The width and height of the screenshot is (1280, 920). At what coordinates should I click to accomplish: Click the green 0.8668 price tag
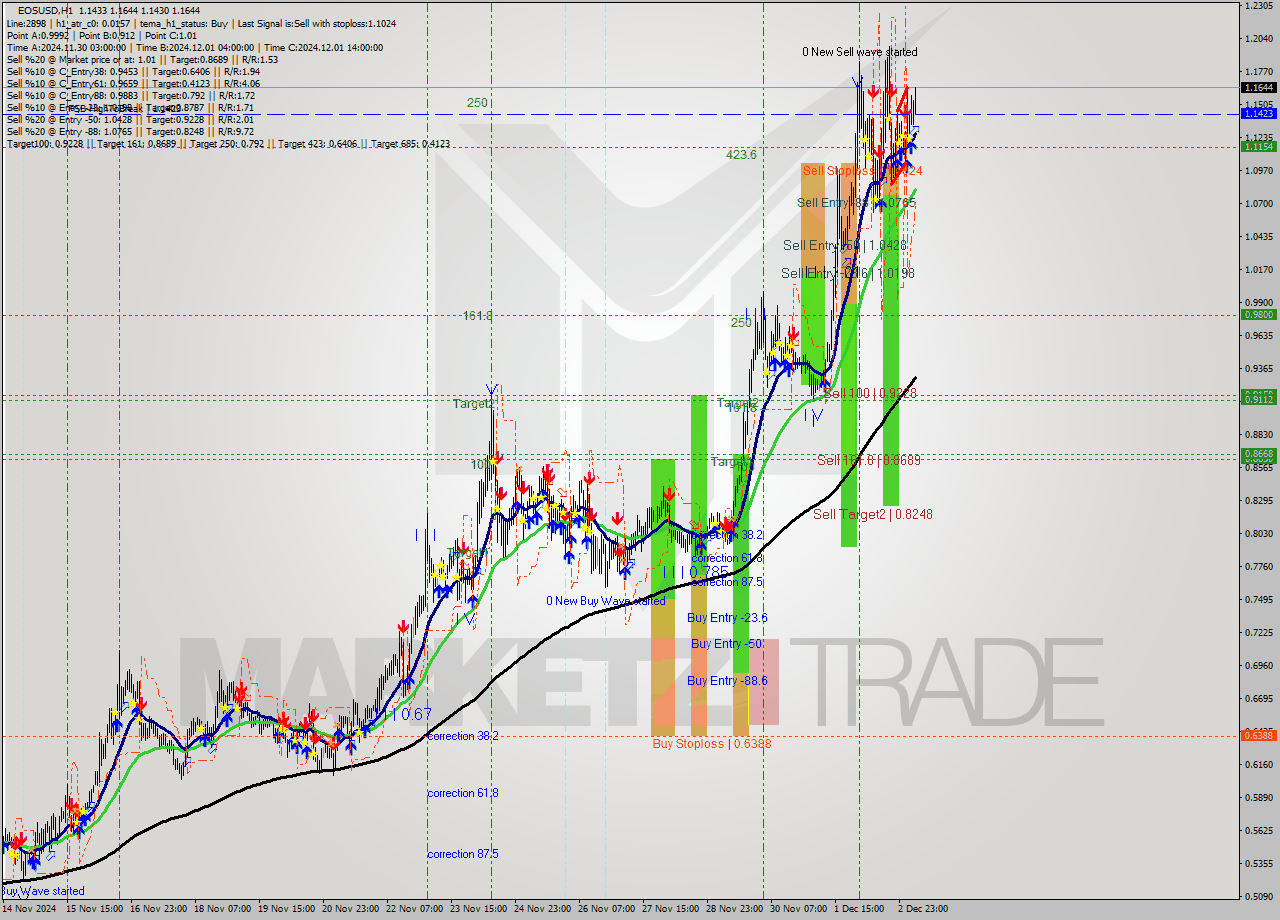click(x=1258, y=454)
